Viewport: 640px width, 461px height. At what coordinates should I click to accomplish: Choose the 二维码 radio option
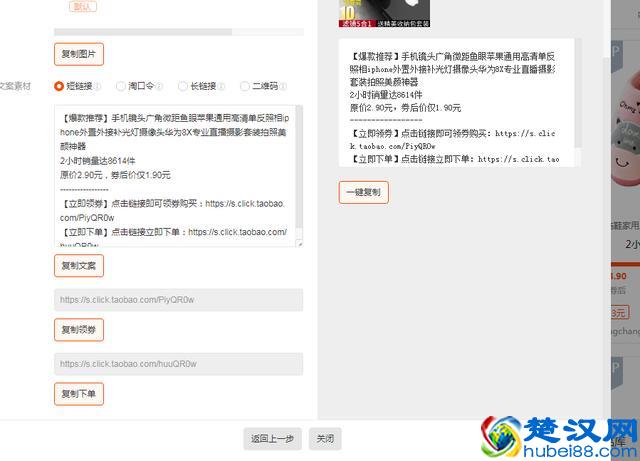(x=244, y=86)
